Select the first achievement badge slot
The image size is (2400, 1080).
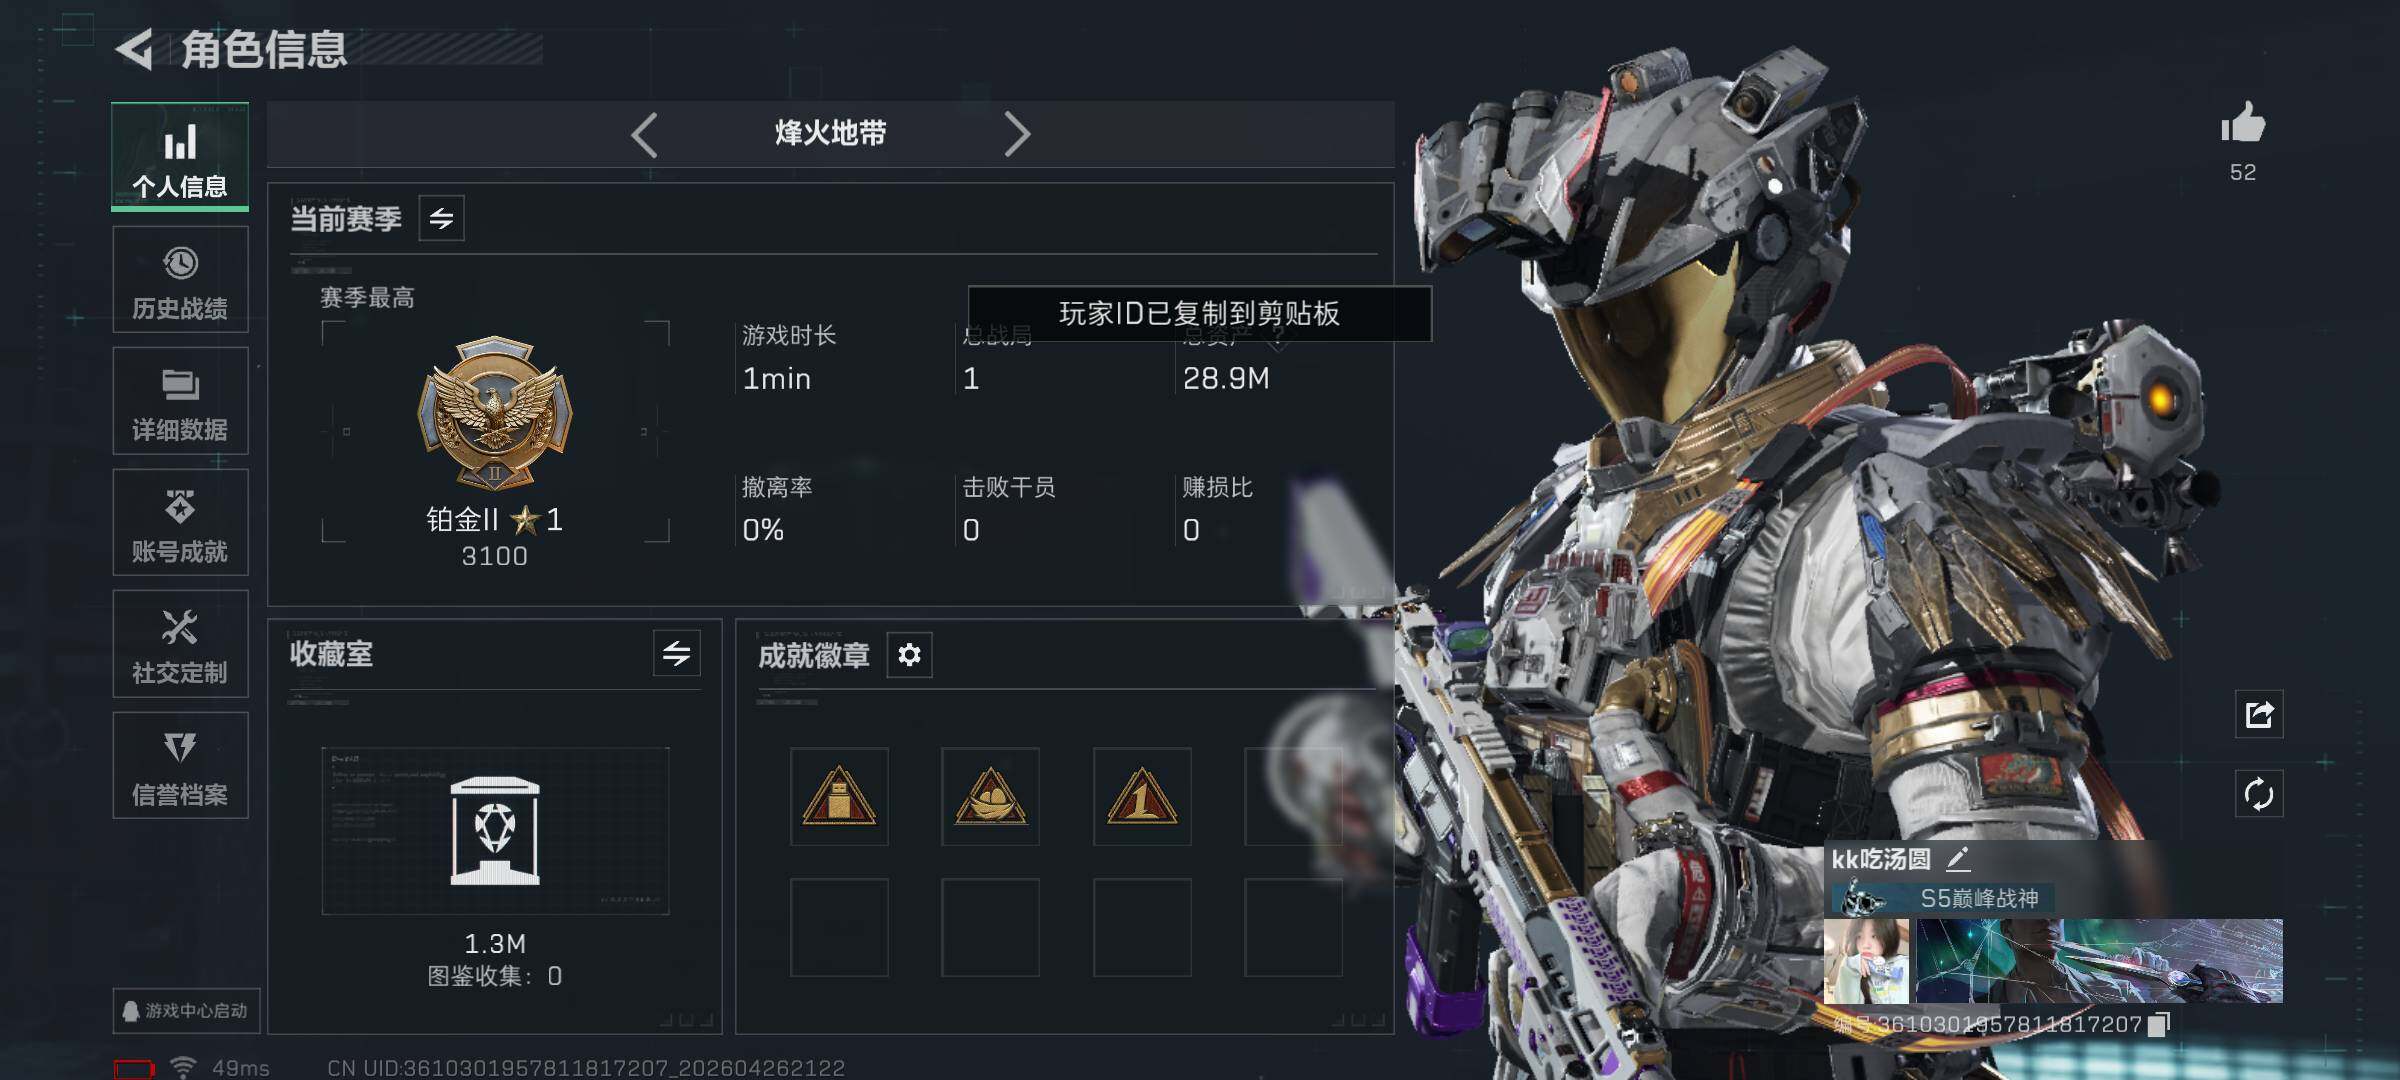(x=839, y=797)
